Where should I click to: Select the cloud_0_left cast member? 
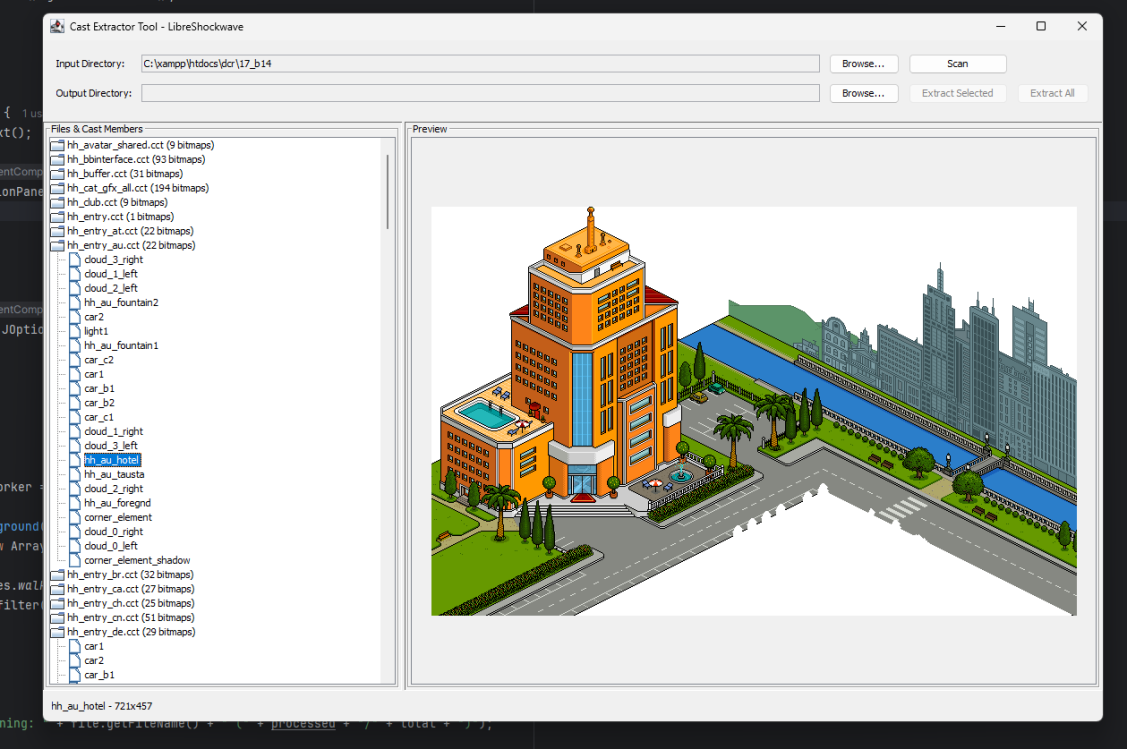[110, 546]
